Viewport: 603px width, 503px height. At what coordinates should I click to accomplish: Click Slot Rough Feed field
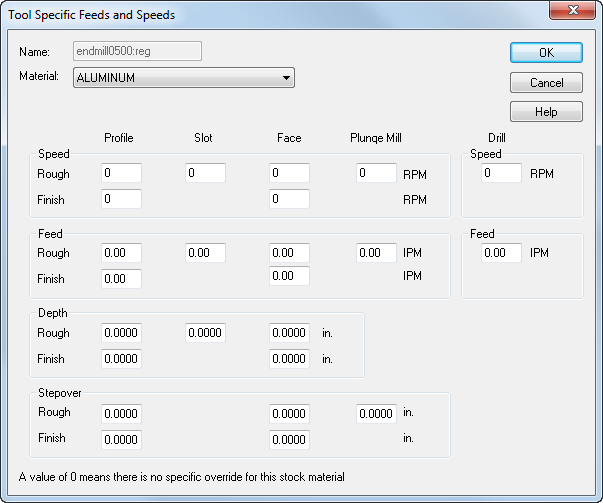[205, 254]
